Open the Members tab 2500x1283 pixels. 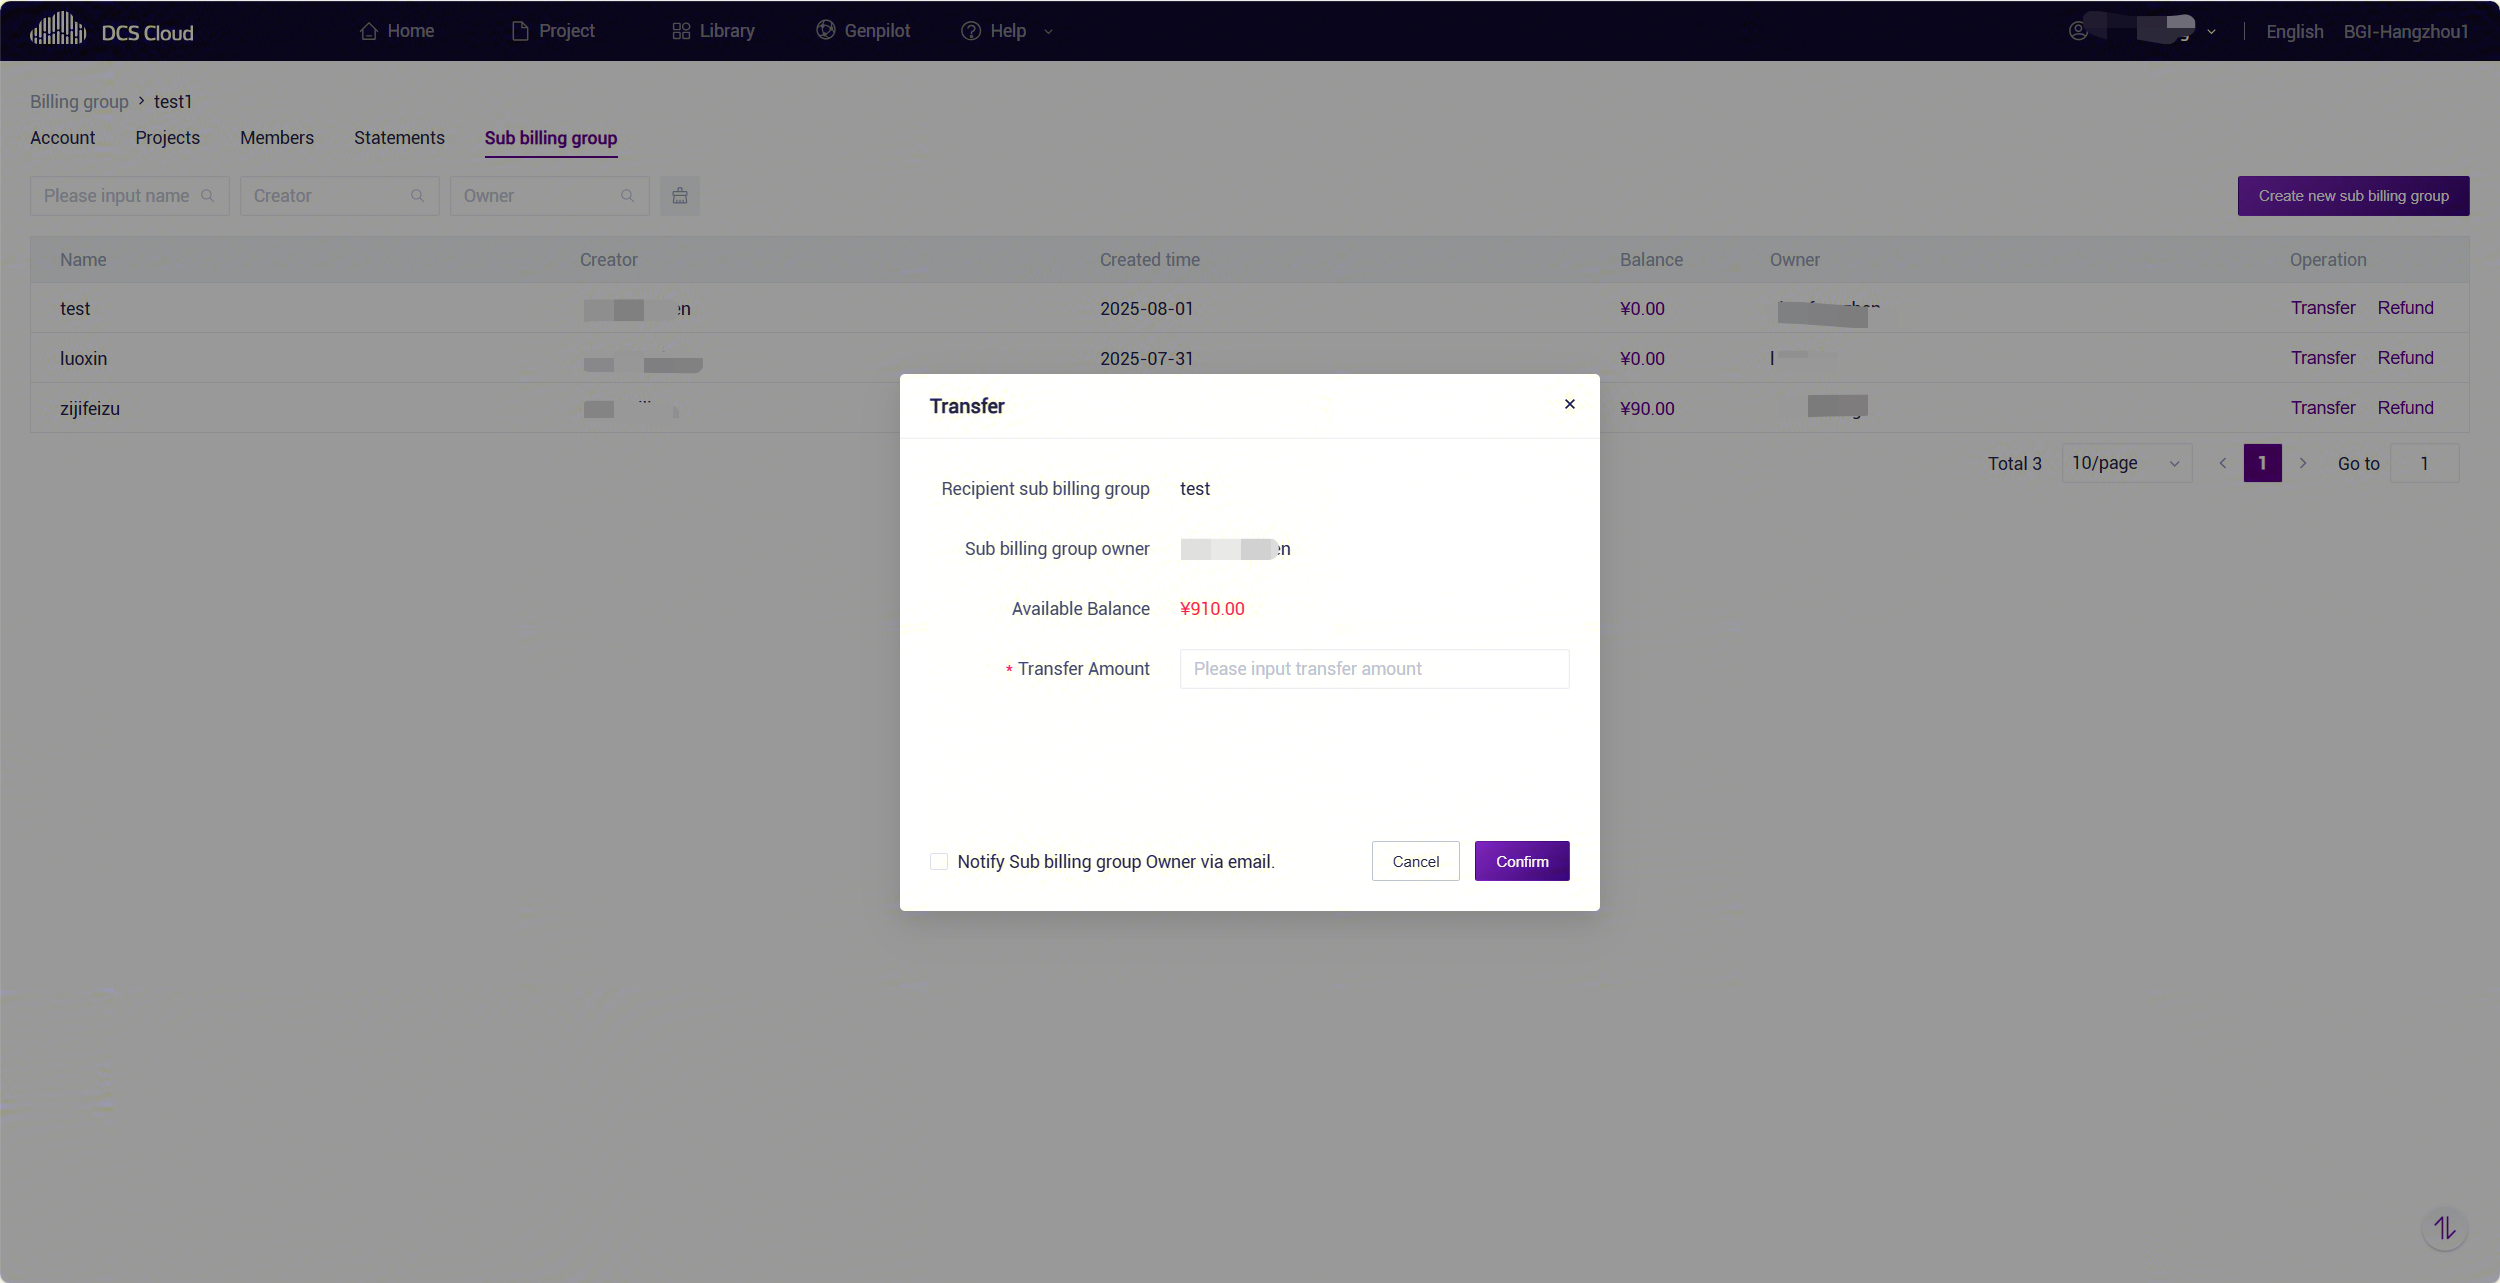coord(277,138)
